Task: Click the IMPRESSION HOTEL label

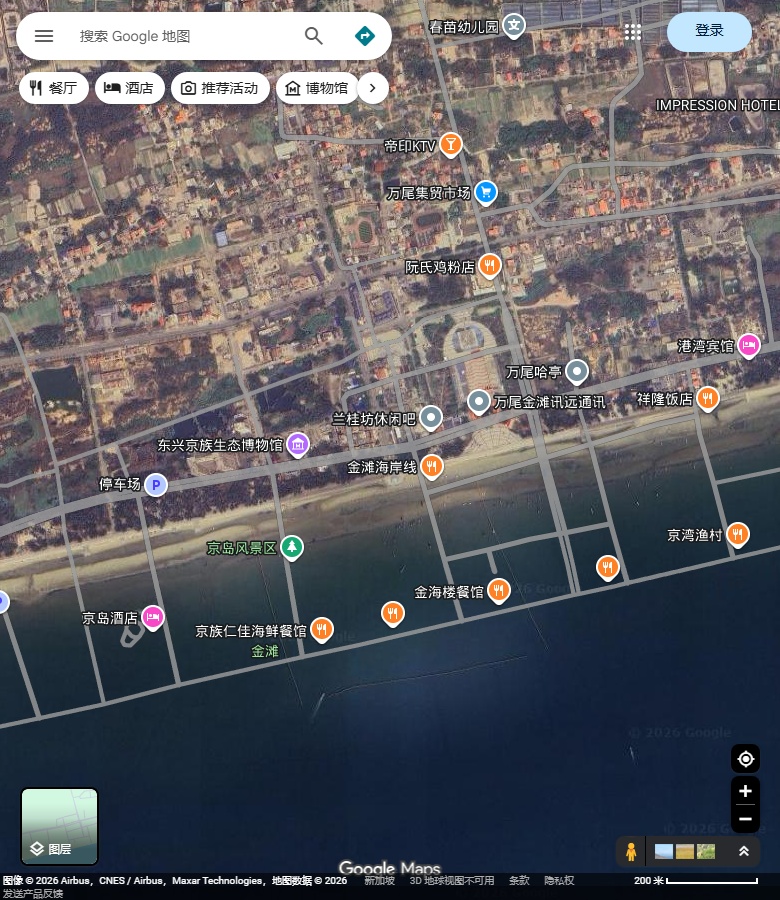Action: pyautogui.click(x=717, y=106)
